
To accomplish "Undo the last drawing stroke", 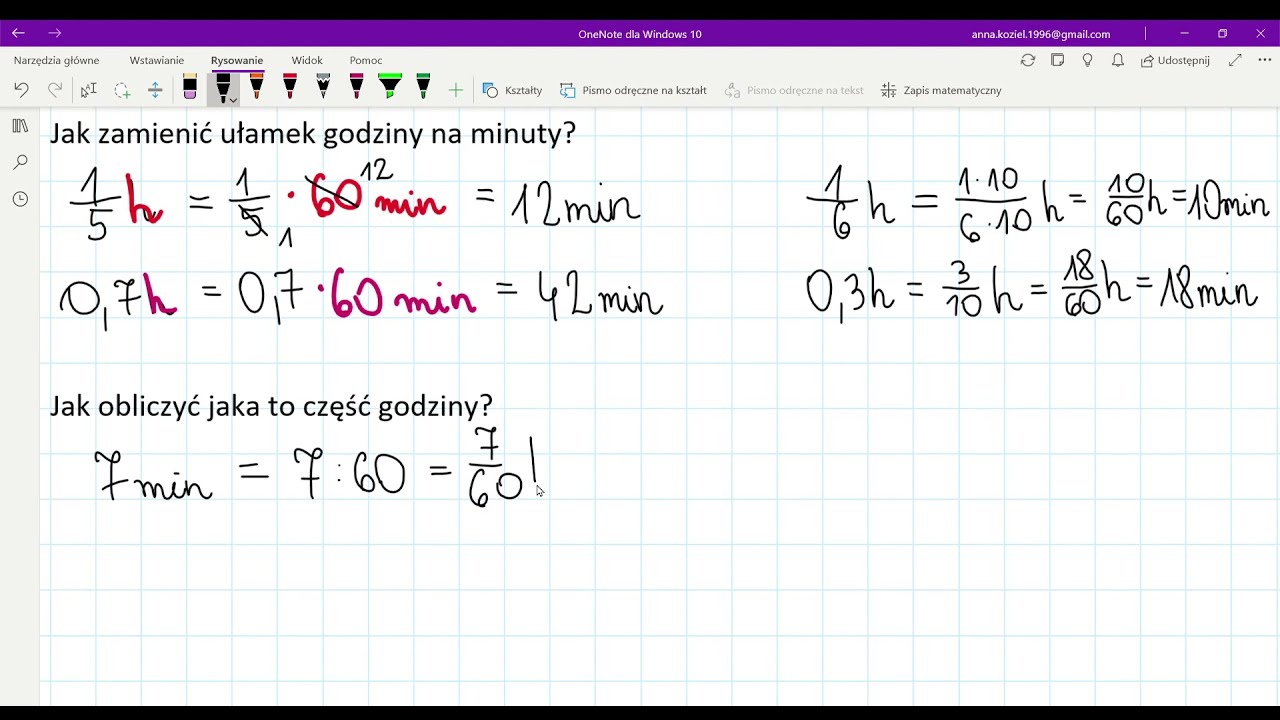I will pos(21,90).
